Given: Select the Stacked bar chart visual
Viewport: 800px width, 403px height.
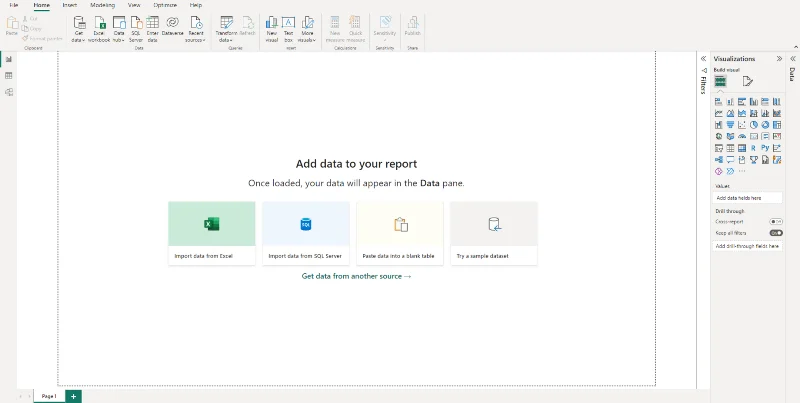Looking at the screenshot, I should tap(718, 102).
